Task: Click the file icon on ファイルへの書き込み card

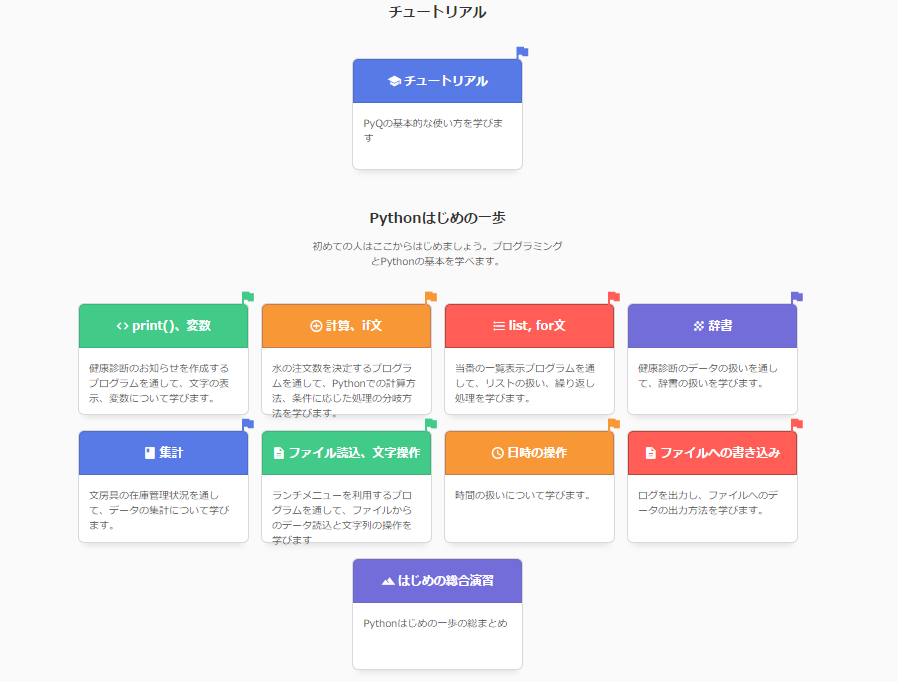Action: click(651, 453)
